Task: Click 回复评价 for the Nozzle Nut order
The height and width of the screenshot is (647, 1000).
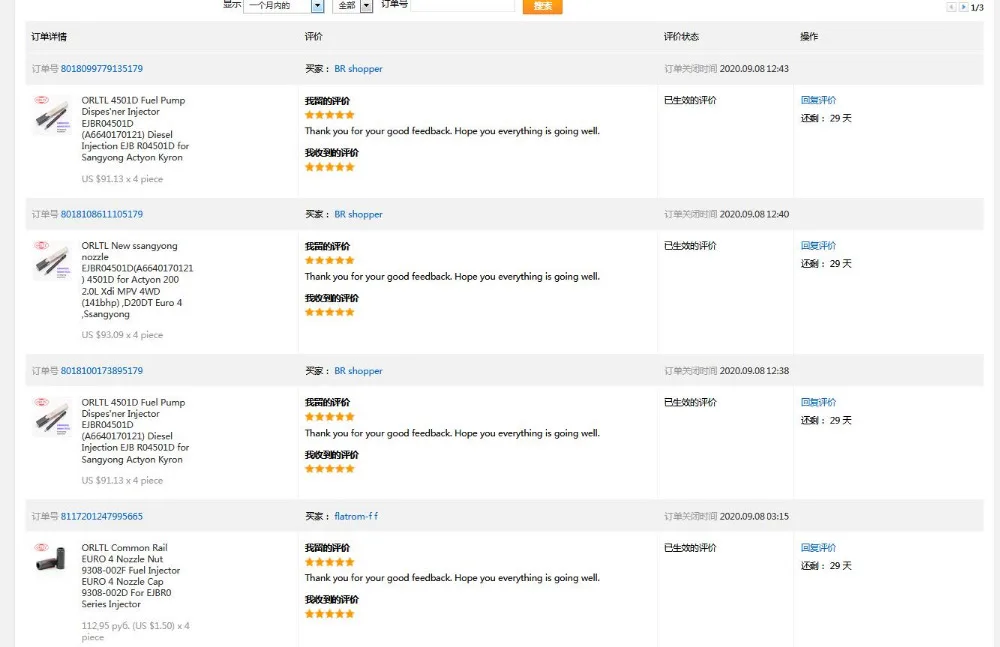Action: click(x=818, y=548)
